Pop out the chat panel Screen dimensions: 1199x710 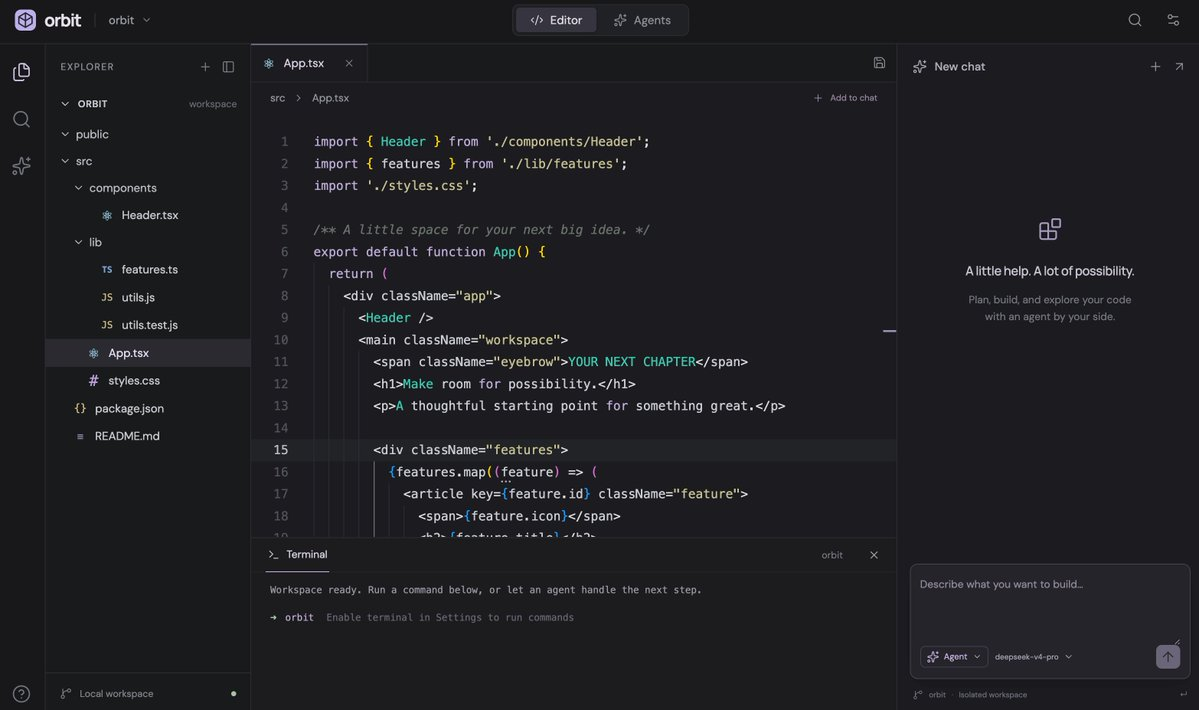(x=1179, y=66)
